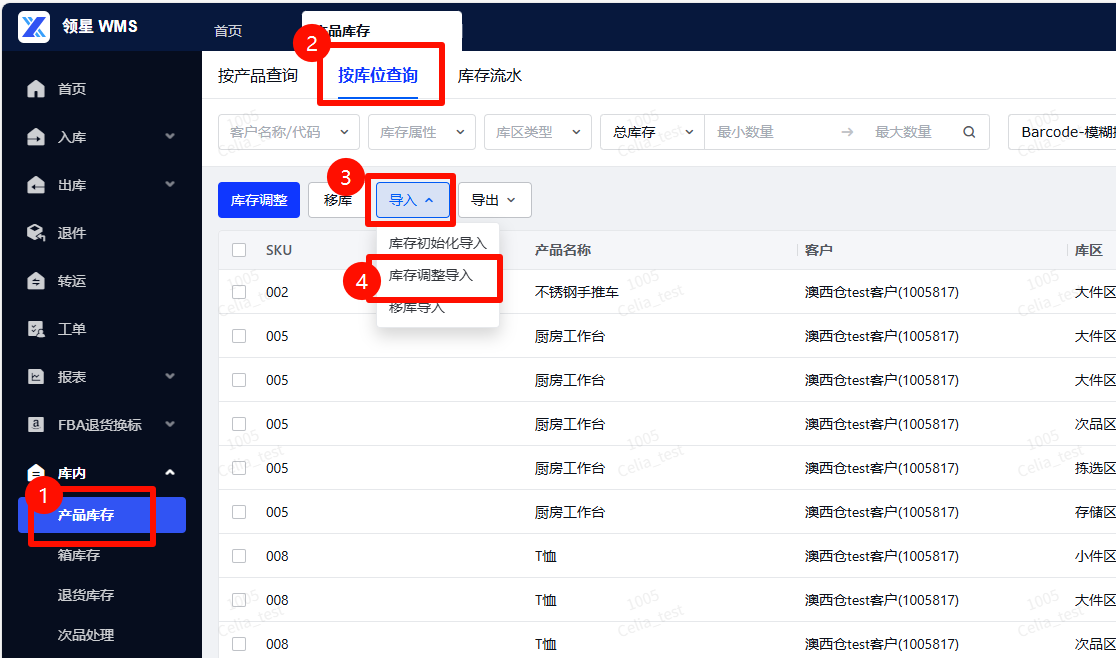The height and width of the screenshot is (658, 1116).
Task: Switch to the 按库位查询 tab
Action: tap(378, 75)
